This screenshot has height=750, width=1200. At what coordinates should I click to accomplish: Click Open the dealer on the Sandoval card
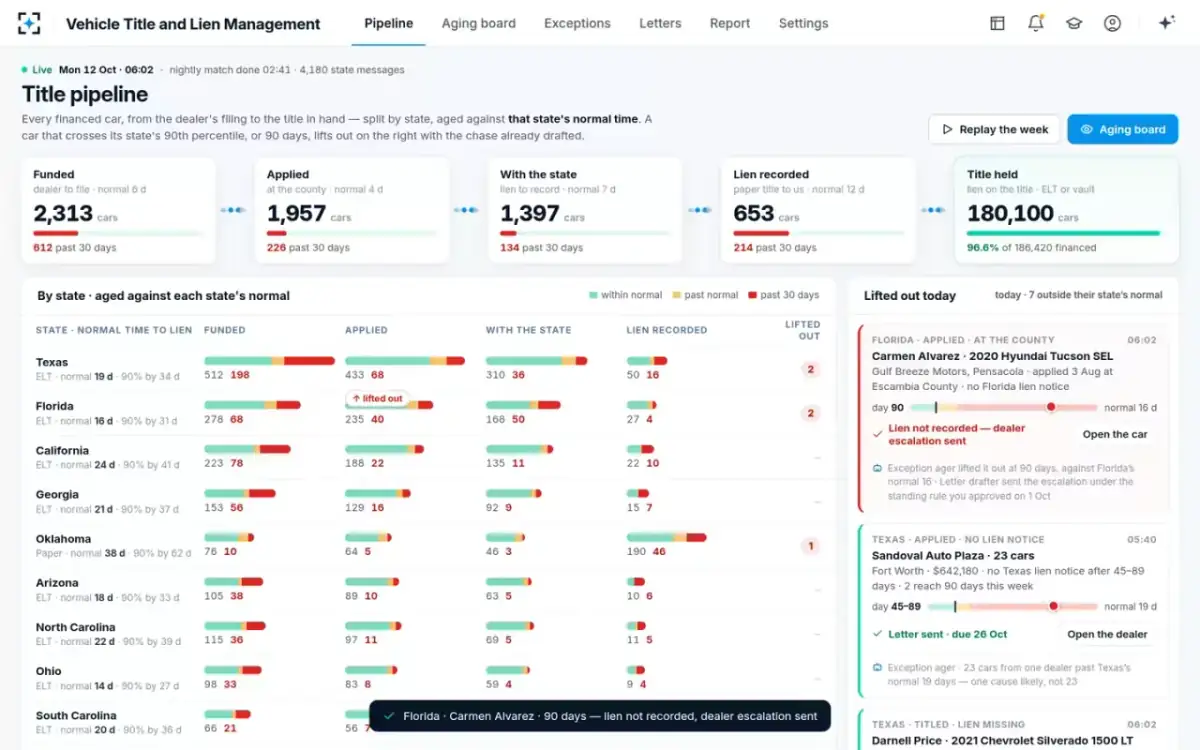[x=1107, y=634]
